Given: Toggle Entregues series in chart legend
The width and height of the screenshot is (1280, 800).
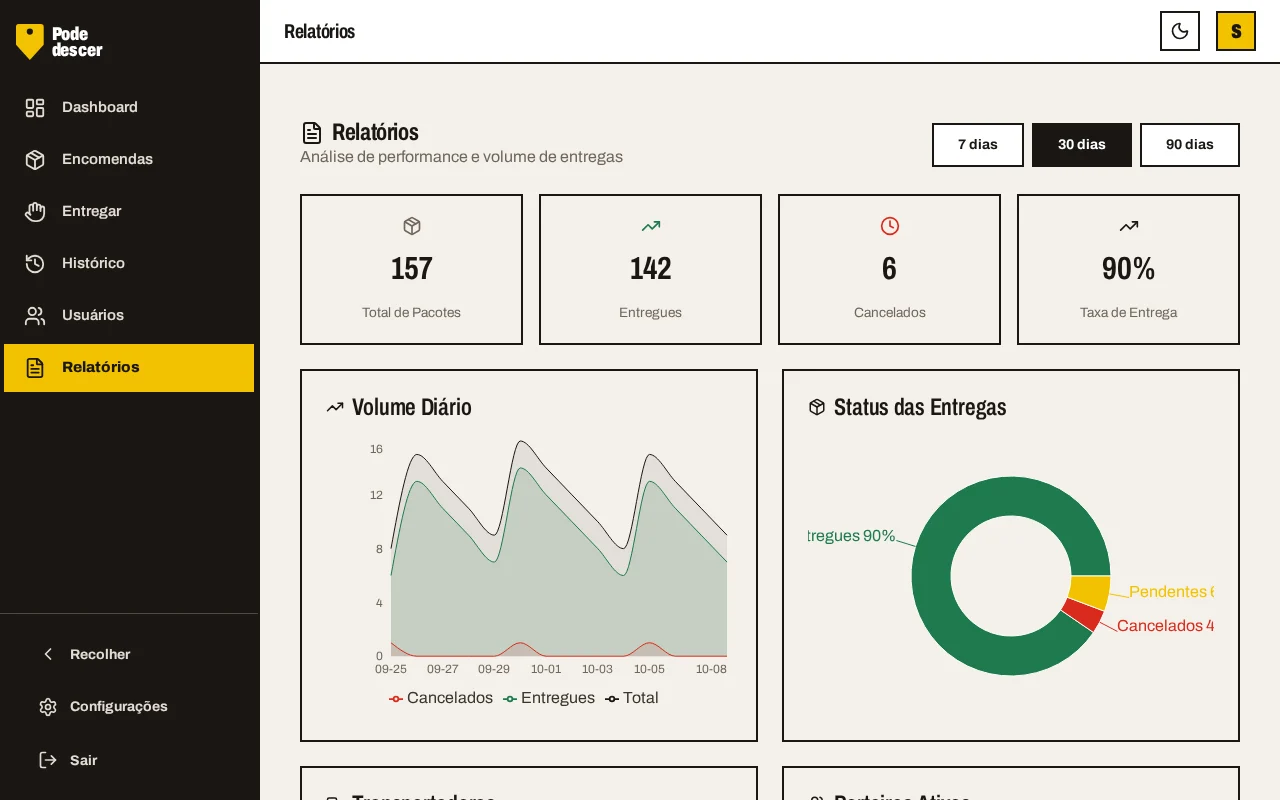Looking at the screenshot, I should click(x=549, y=698).
